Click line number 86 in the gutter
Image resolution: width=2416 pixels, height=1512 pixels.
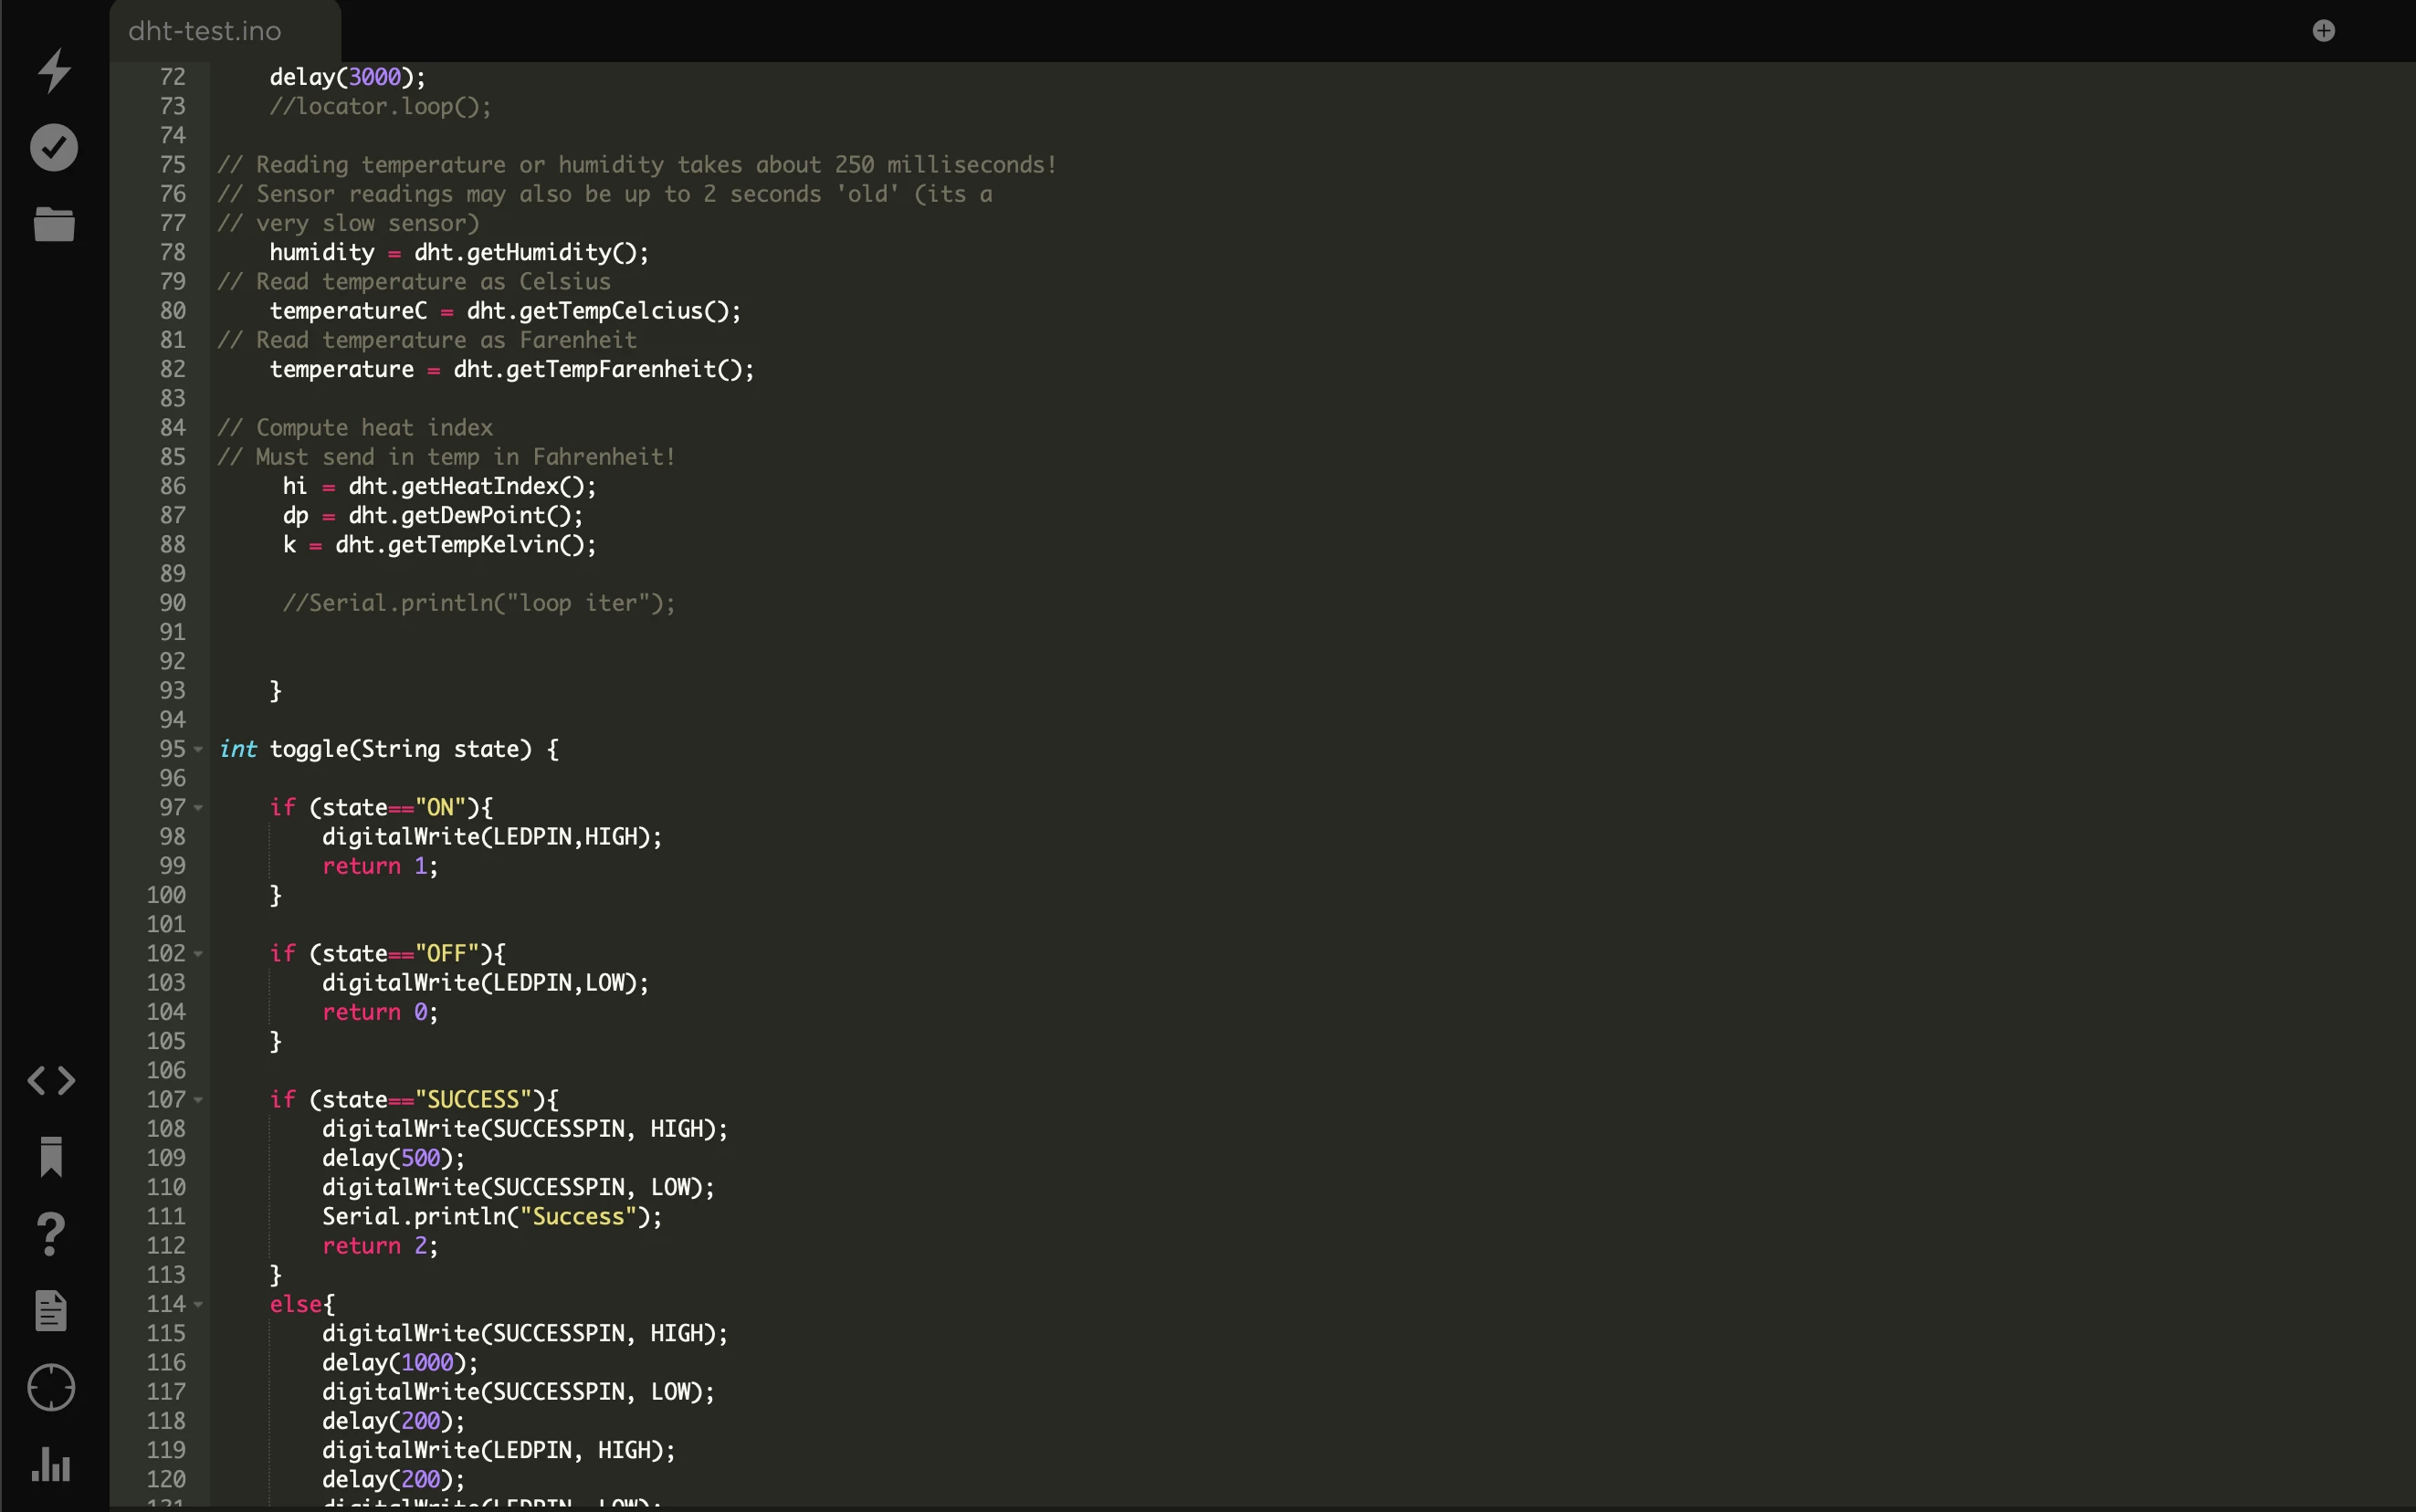point(173,486)
